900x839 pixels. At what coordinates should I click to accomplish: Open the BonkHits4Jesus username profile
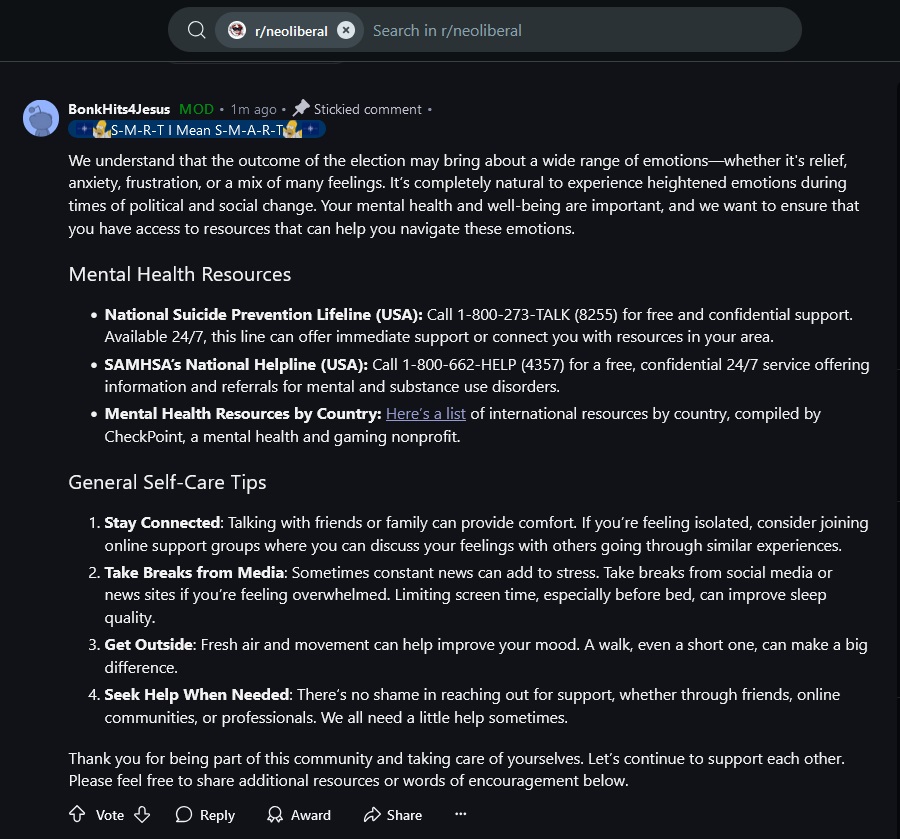pyautogui.click(x=119, y=109)
